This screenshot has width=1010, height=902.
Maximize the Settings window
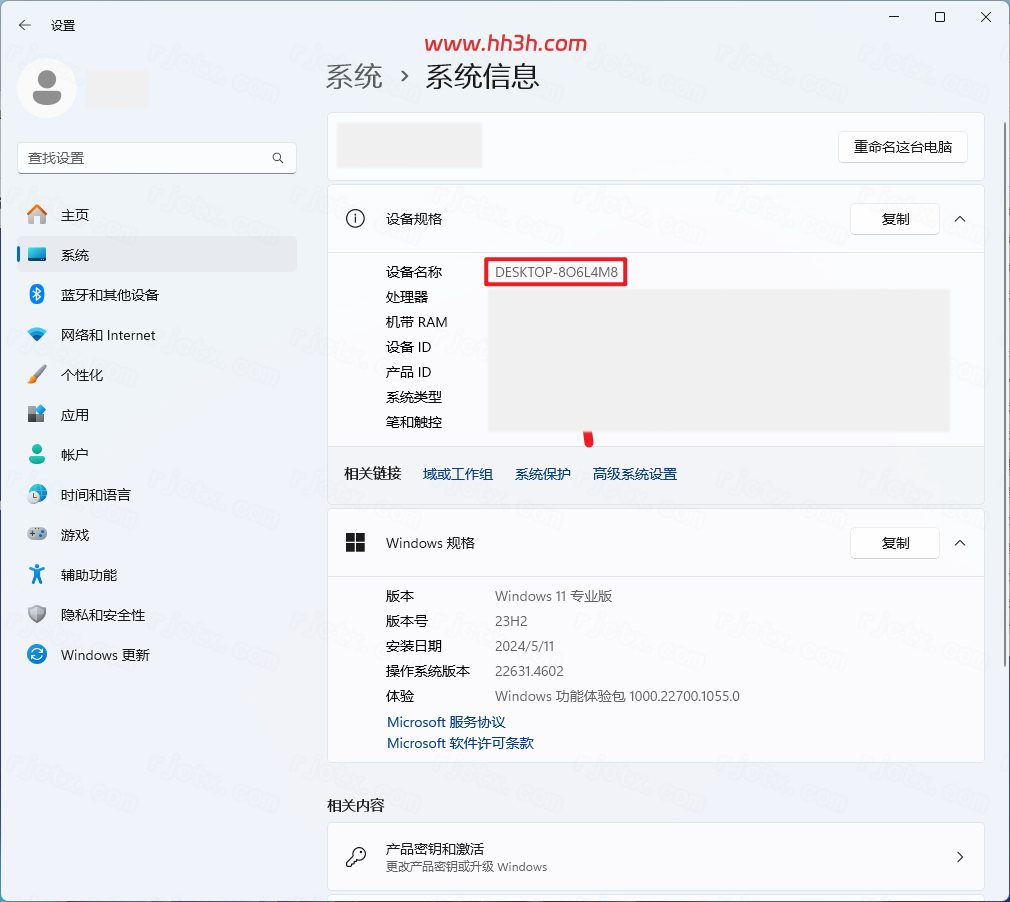click(940, 17)
